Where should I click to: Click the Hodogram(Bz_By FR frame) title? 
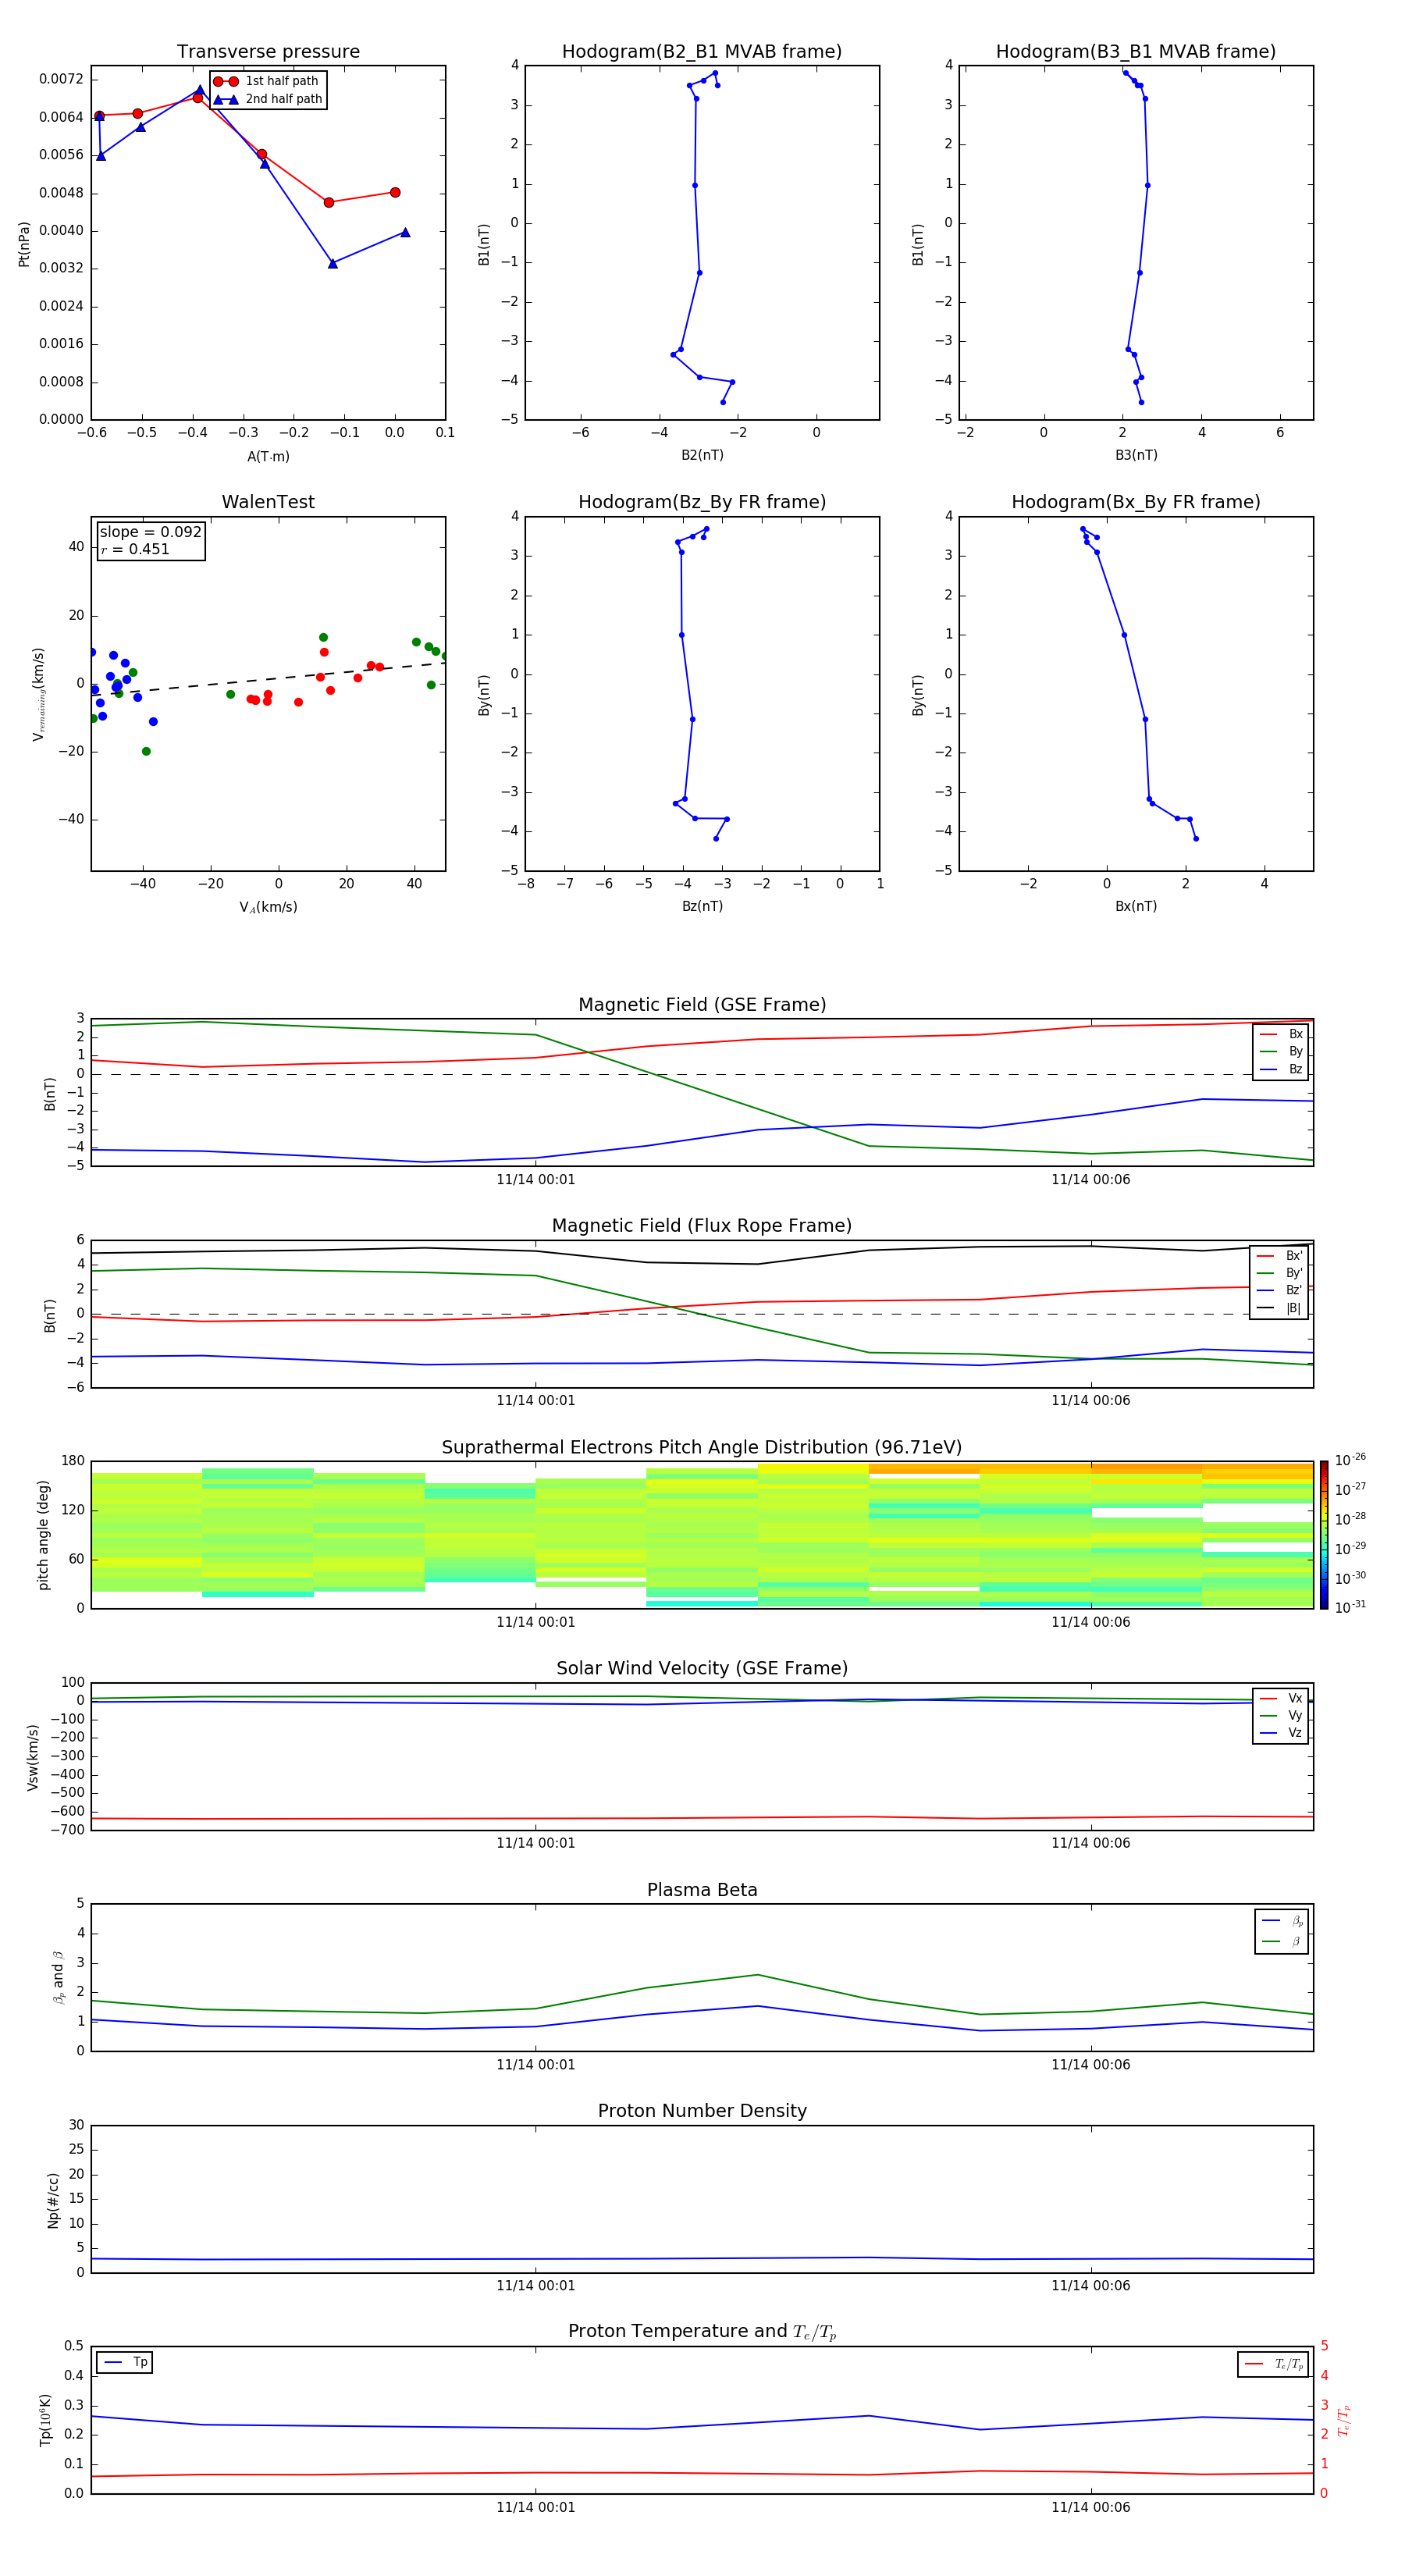point(702,502)
